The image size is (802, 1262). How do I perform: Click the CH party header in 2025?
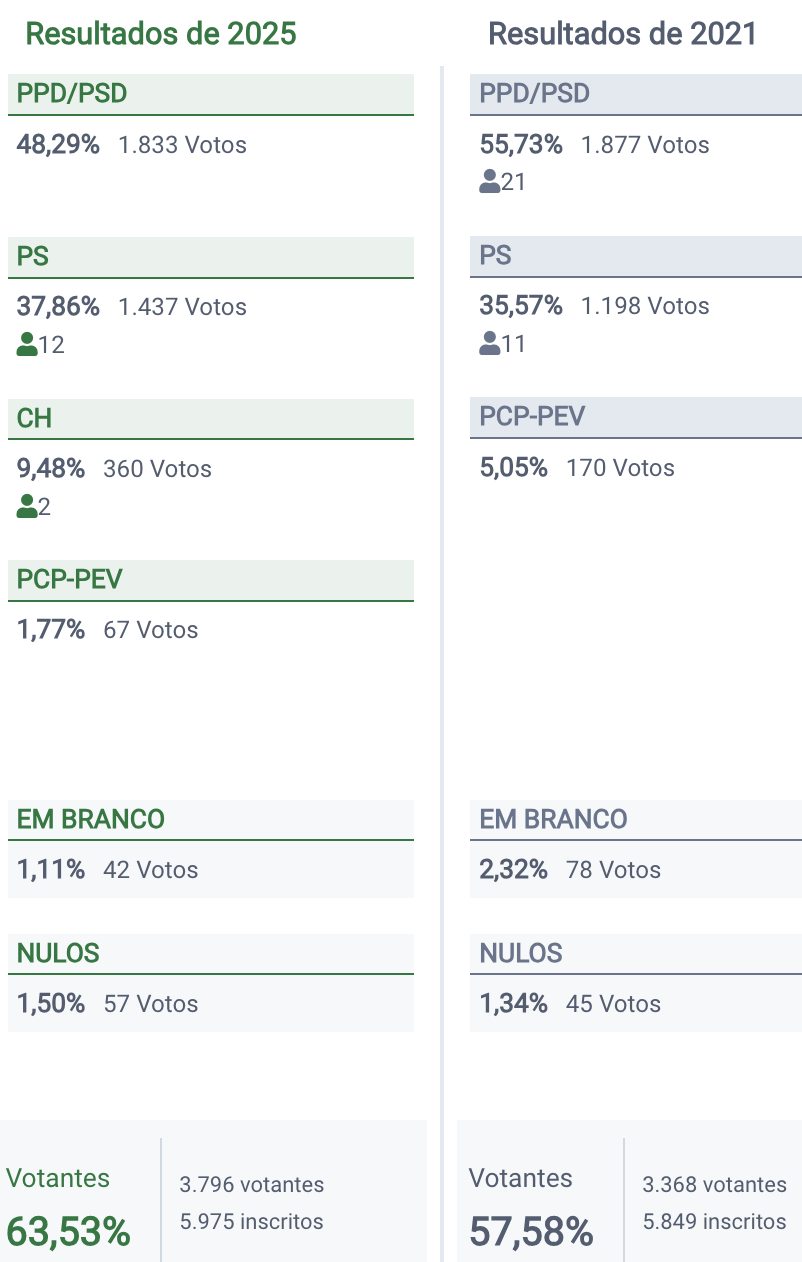(35, 418)
